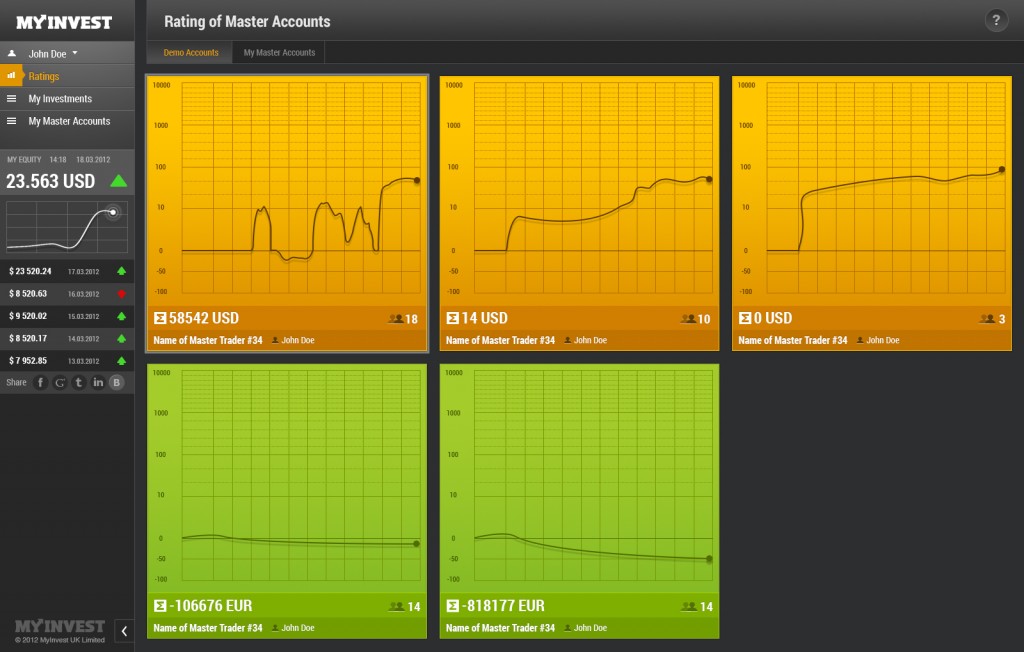
Task: Click the investors icon showing 10
Action: (x=688, y=319)
